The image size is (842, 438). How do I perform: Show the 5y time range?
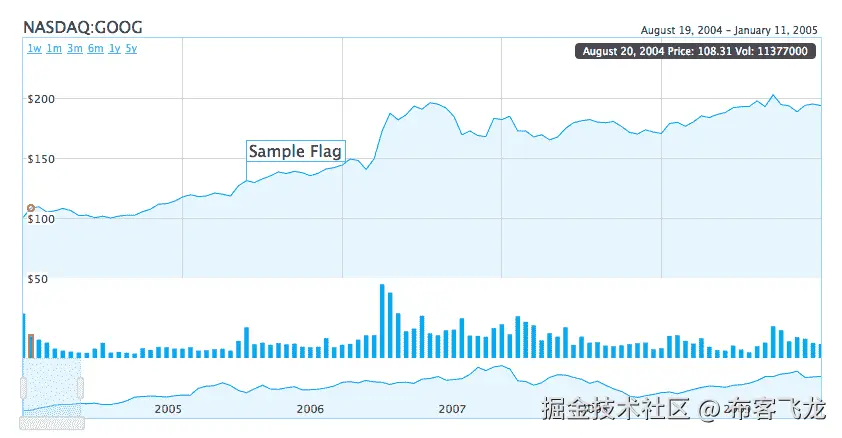click(132, 48)
